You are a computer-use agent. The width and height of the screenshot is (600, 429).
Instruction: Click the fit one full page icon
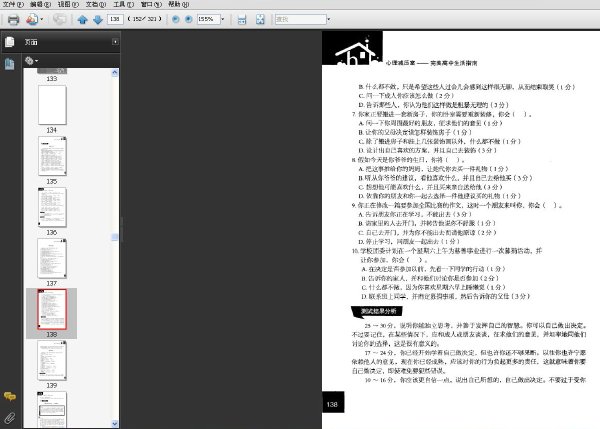pyautogui.click(x=260, y=20)
